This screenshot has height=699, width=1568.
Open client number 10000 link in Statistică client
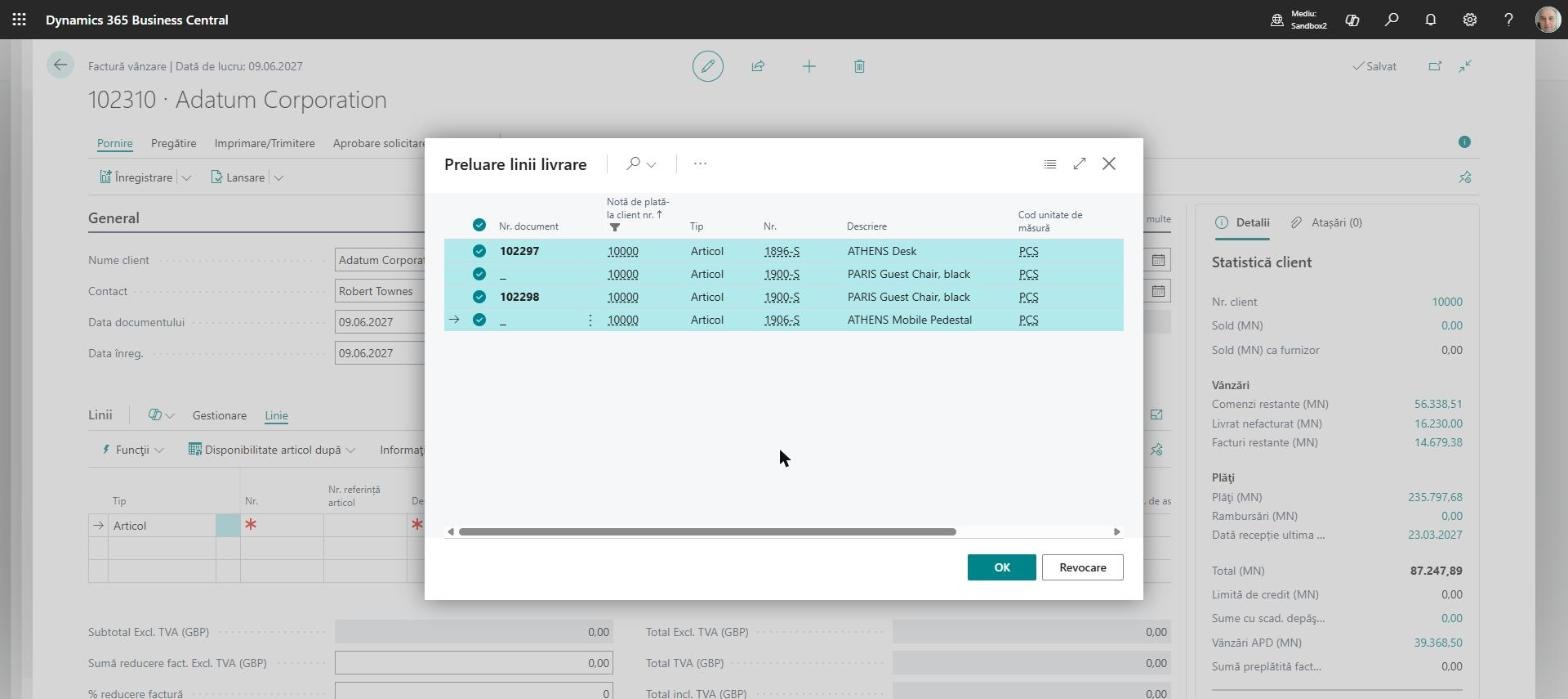tap(1446, 301)
